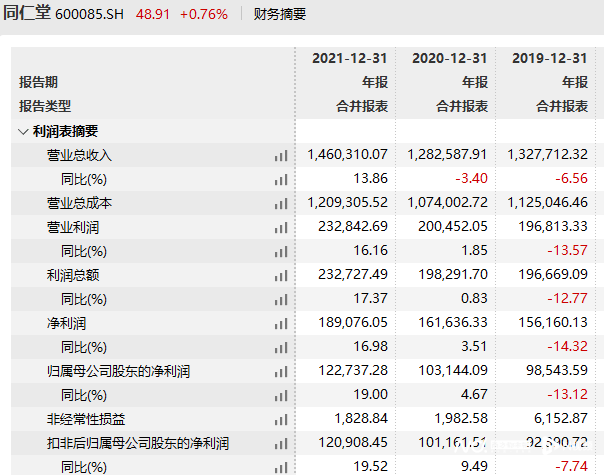Click 年报 under the 2021-12-31 column
This screenshot has height=475, width=604.
tap(375, 82)
